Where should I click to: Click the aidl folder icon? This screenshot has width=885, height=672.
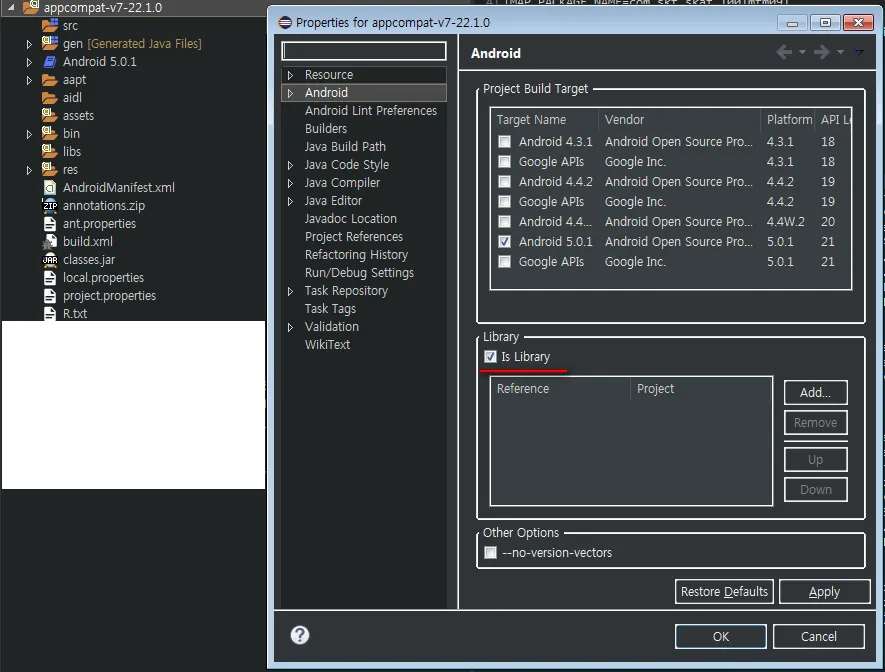[x=50, y=98]
